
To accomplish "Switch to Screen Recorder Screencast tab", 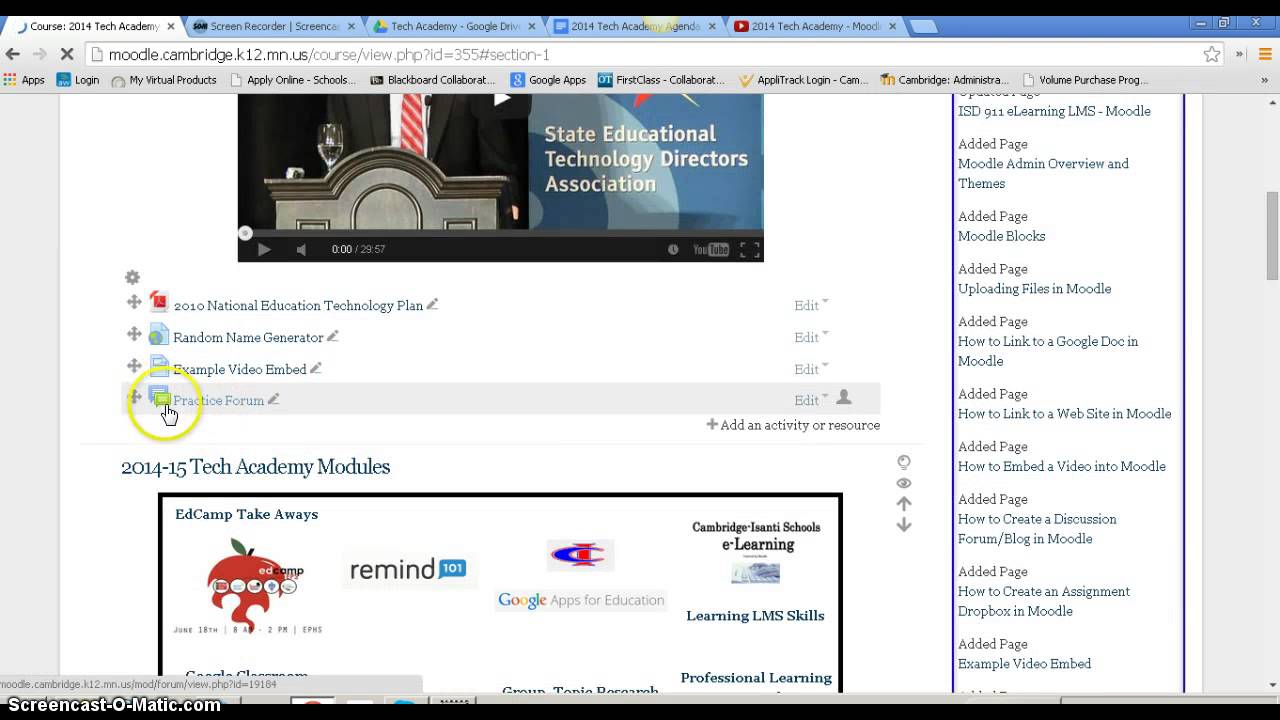I will [273, 26].
